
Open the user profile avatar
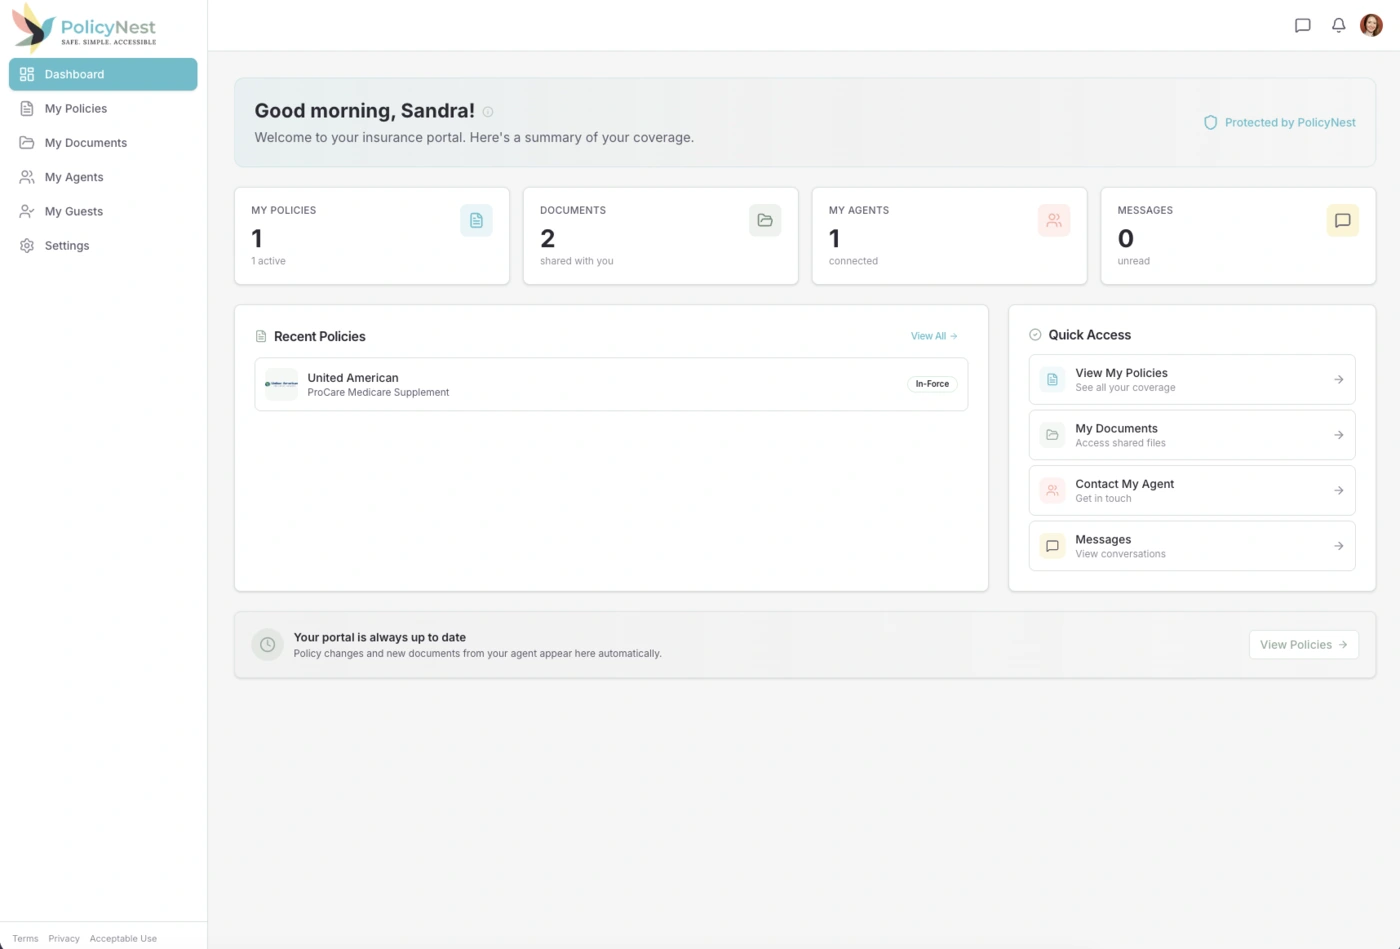pos(1371,26)
